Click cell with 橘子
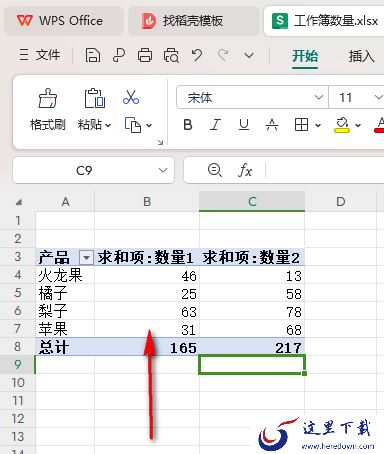Image resolution: width=384 pixels, height=454 pixels. [x=65, y=293]
